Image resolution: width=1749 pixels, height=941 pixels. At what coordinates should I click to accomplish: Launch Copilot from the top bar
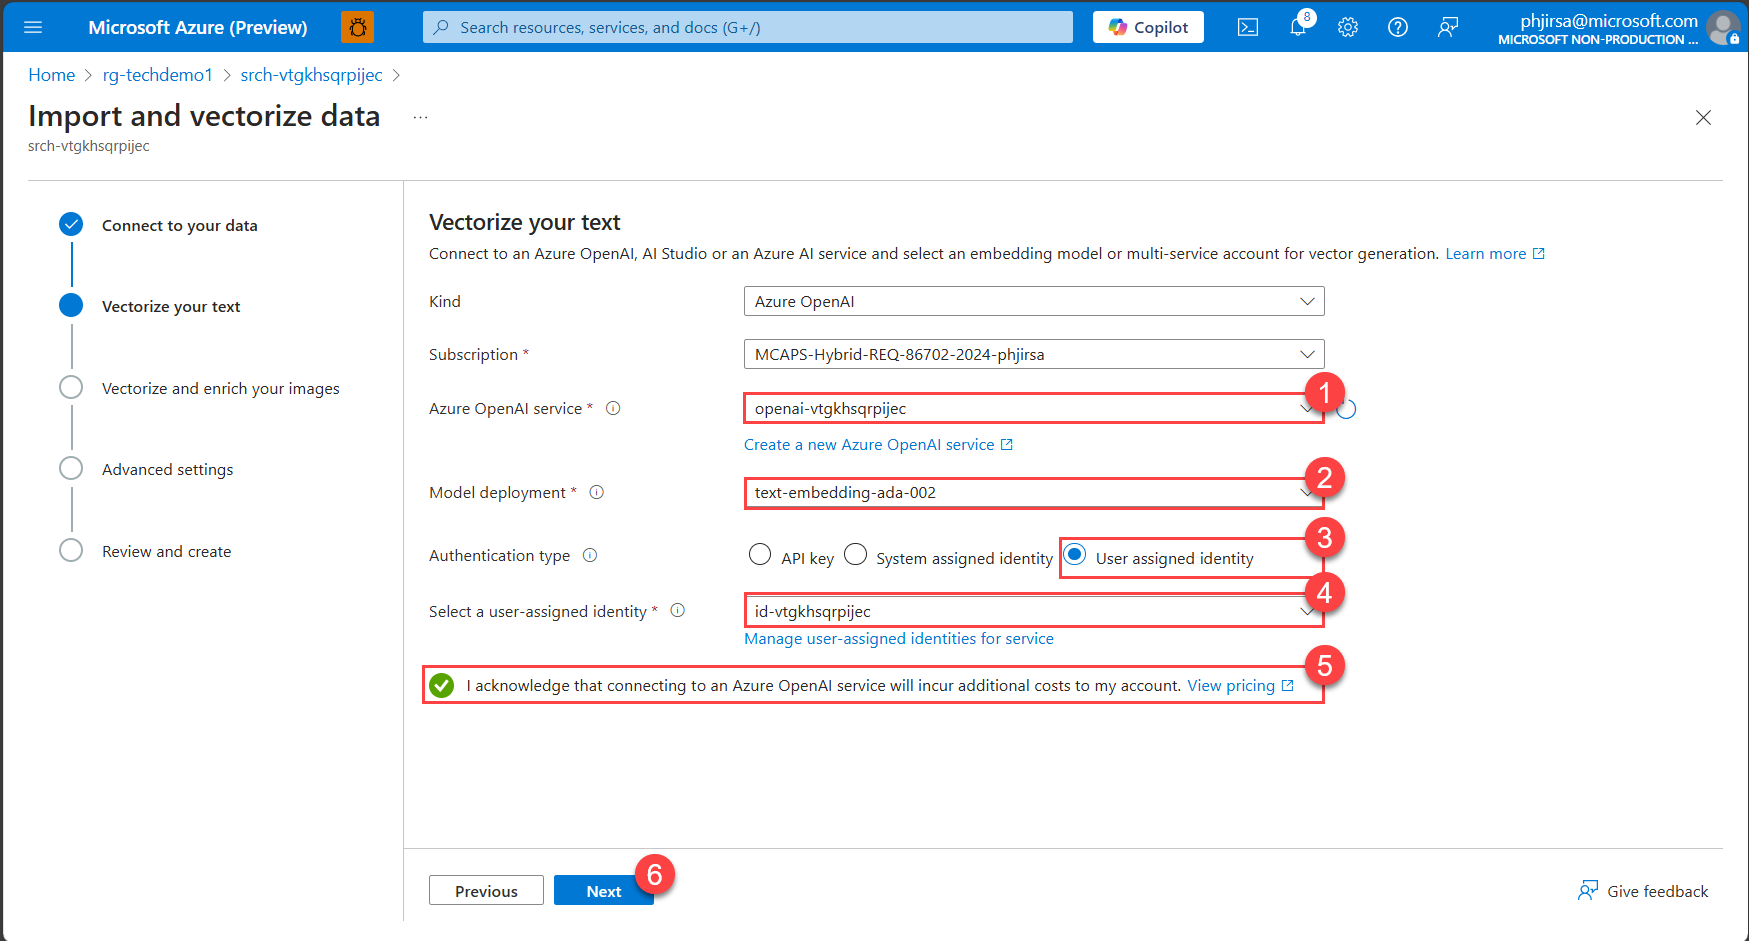click(x=1147, y=27)
